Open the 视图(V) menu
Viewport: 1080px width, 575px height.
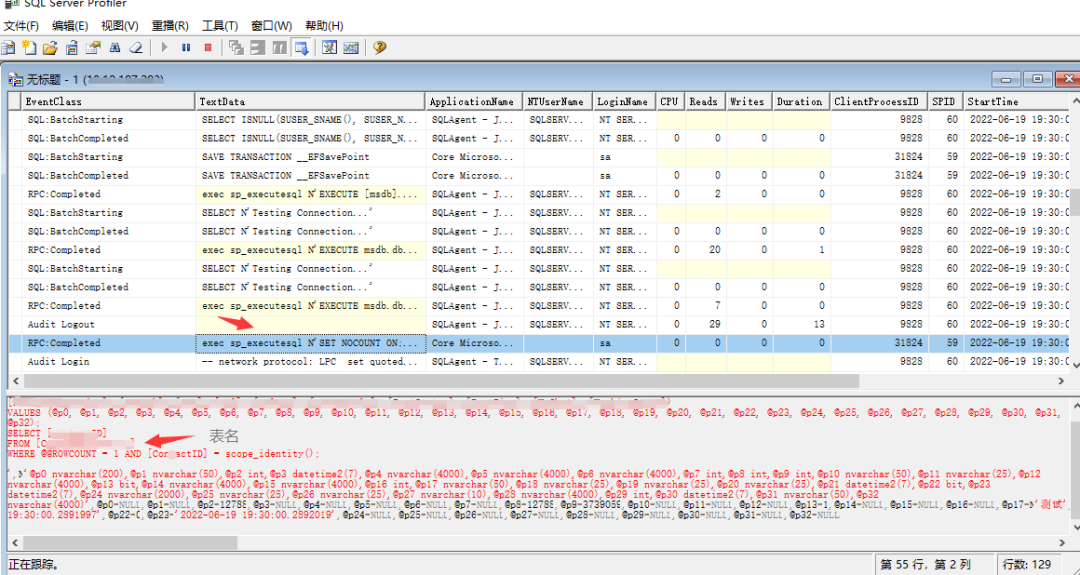[120, 25]
